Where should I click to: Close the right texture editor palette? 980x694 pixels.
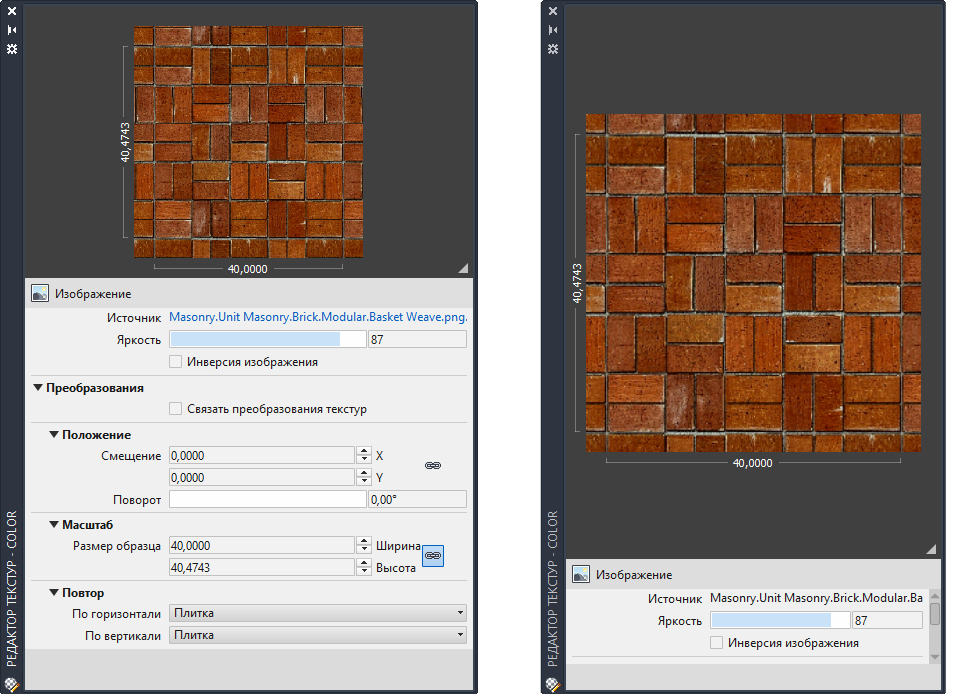coord(553,11)
